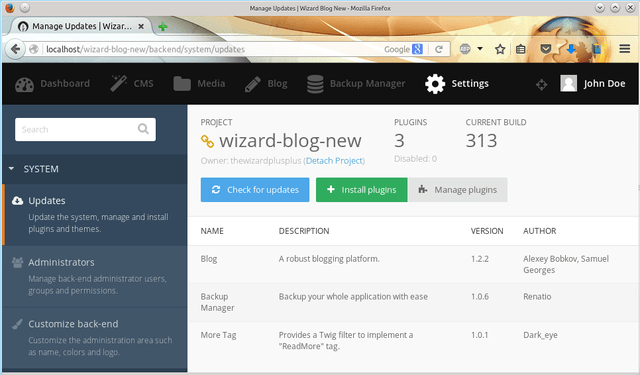Open Firefox hamburger menu
The width and height of the screenshot is (640, 375).
[624, 49]
